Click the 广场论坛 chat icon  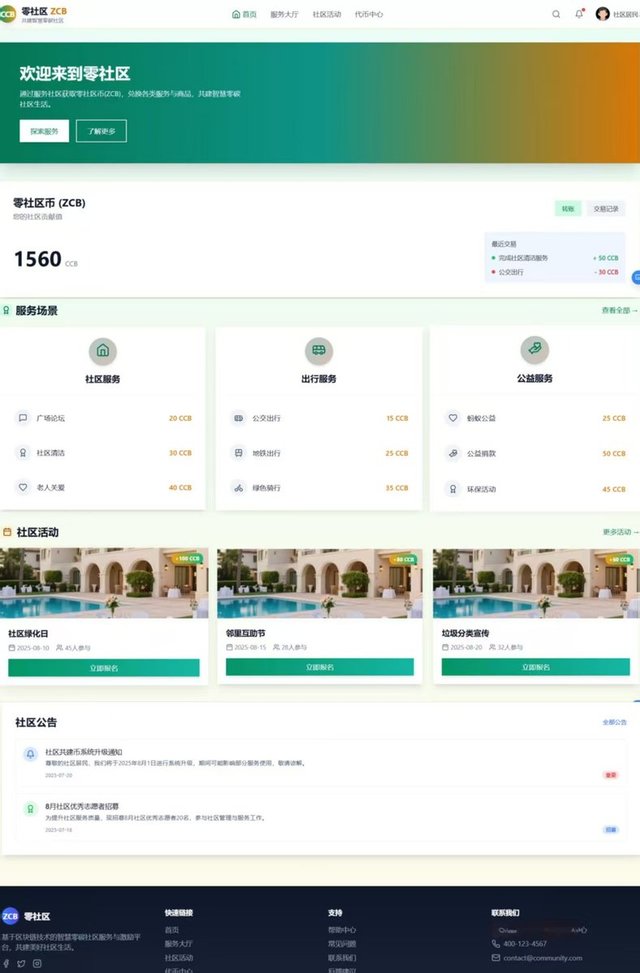click(23, 418)
